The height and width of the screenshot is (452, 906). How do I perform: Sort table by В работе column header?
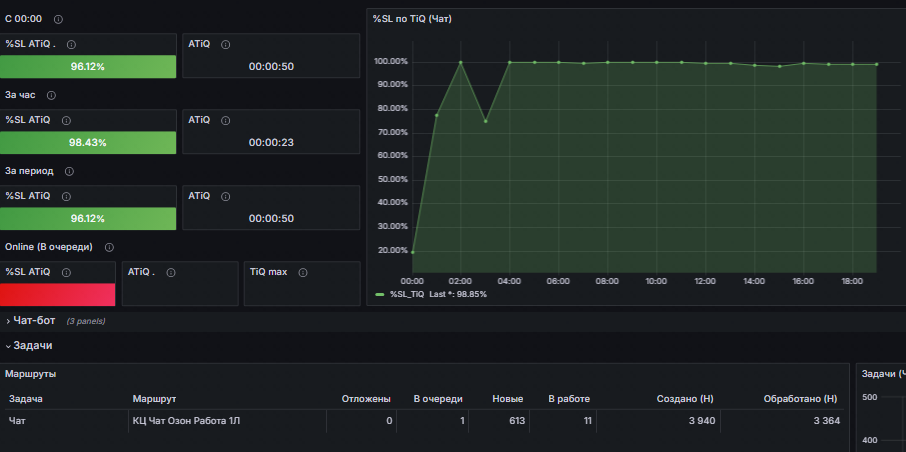point(569,399)
